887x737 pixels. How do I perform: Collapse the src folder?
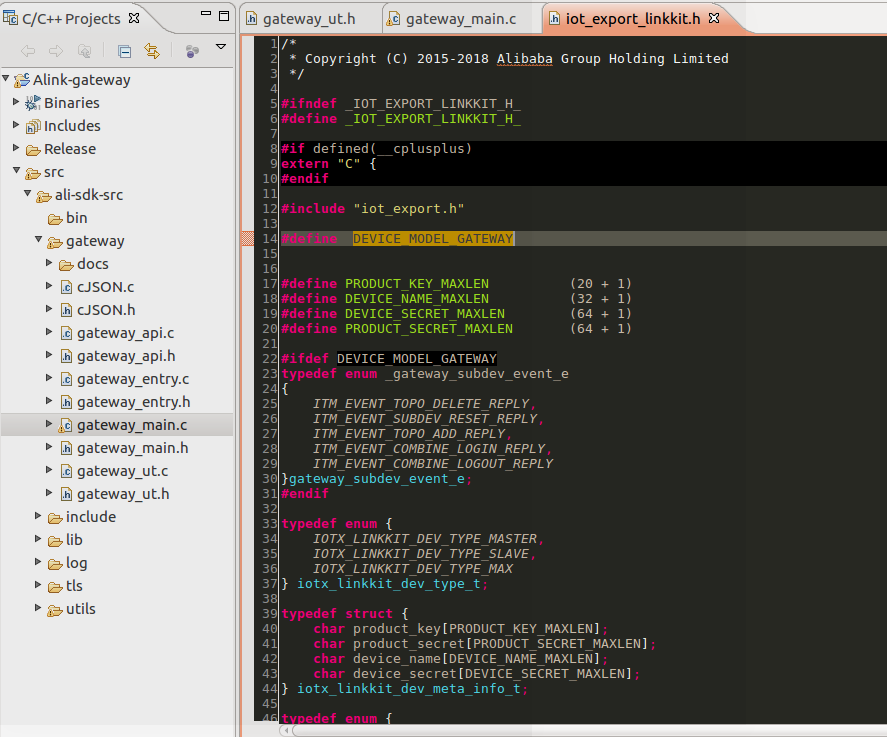pyautogui.click(x=16, y=170)
